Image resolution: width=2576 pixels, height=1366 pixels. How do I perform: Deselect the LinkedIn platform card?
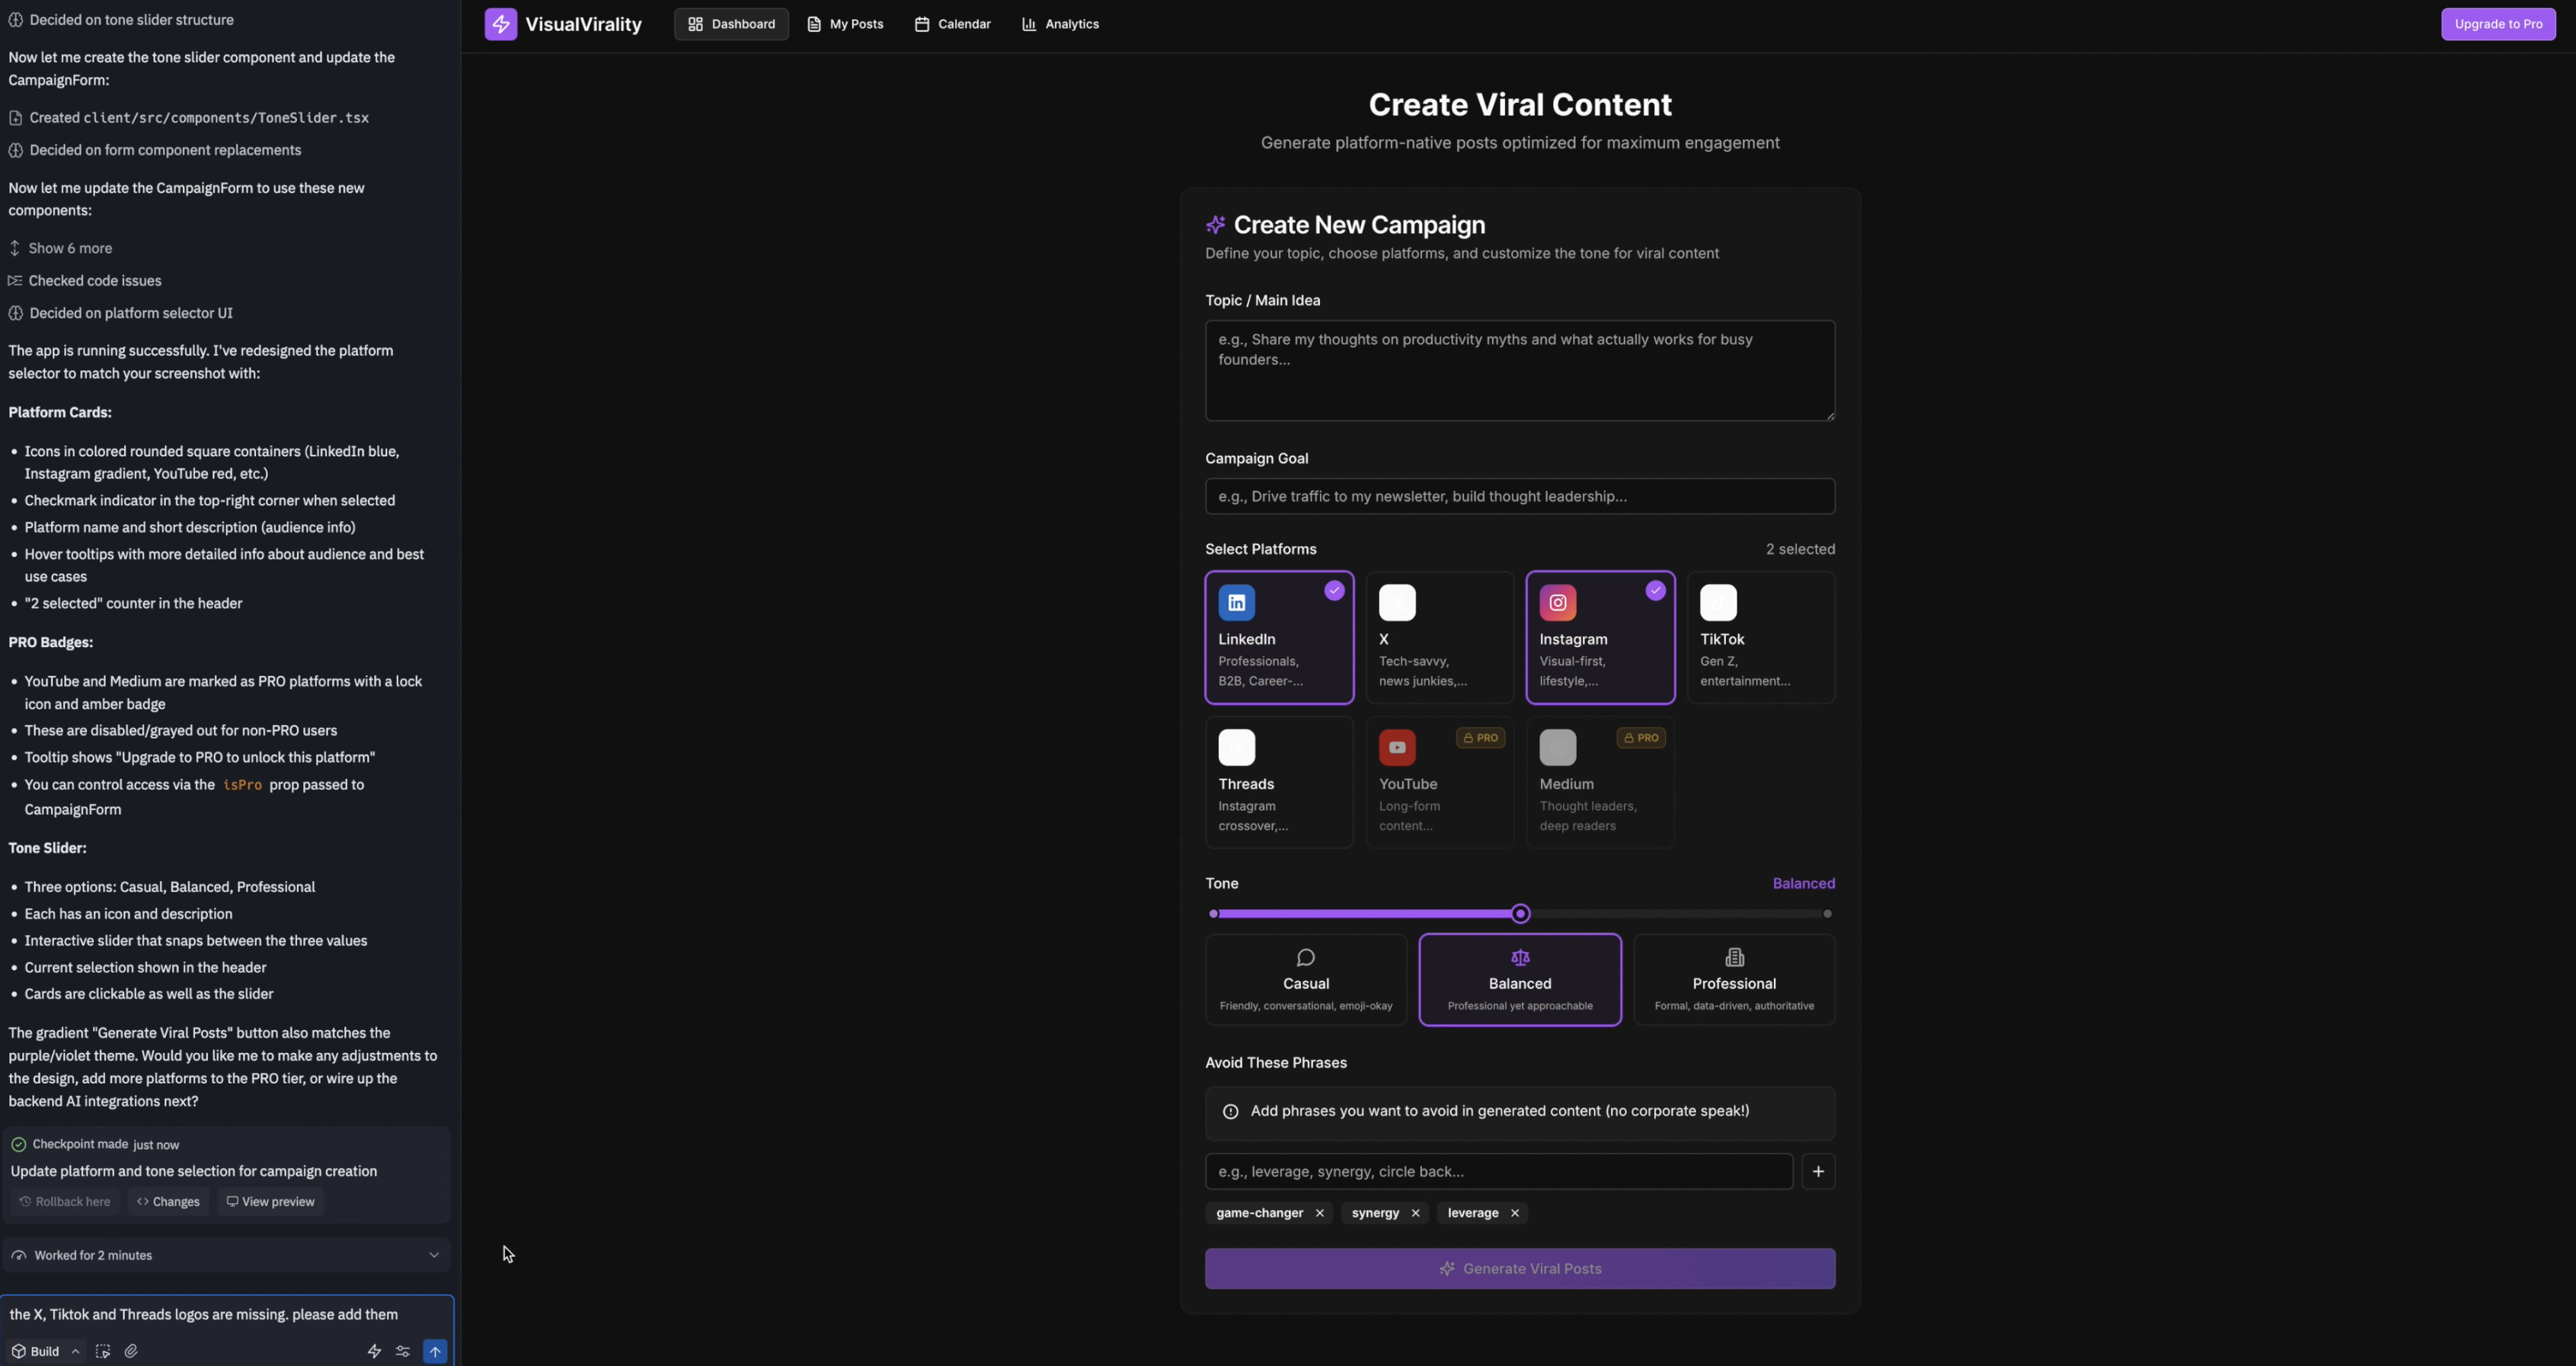[x=1279, y=637]
